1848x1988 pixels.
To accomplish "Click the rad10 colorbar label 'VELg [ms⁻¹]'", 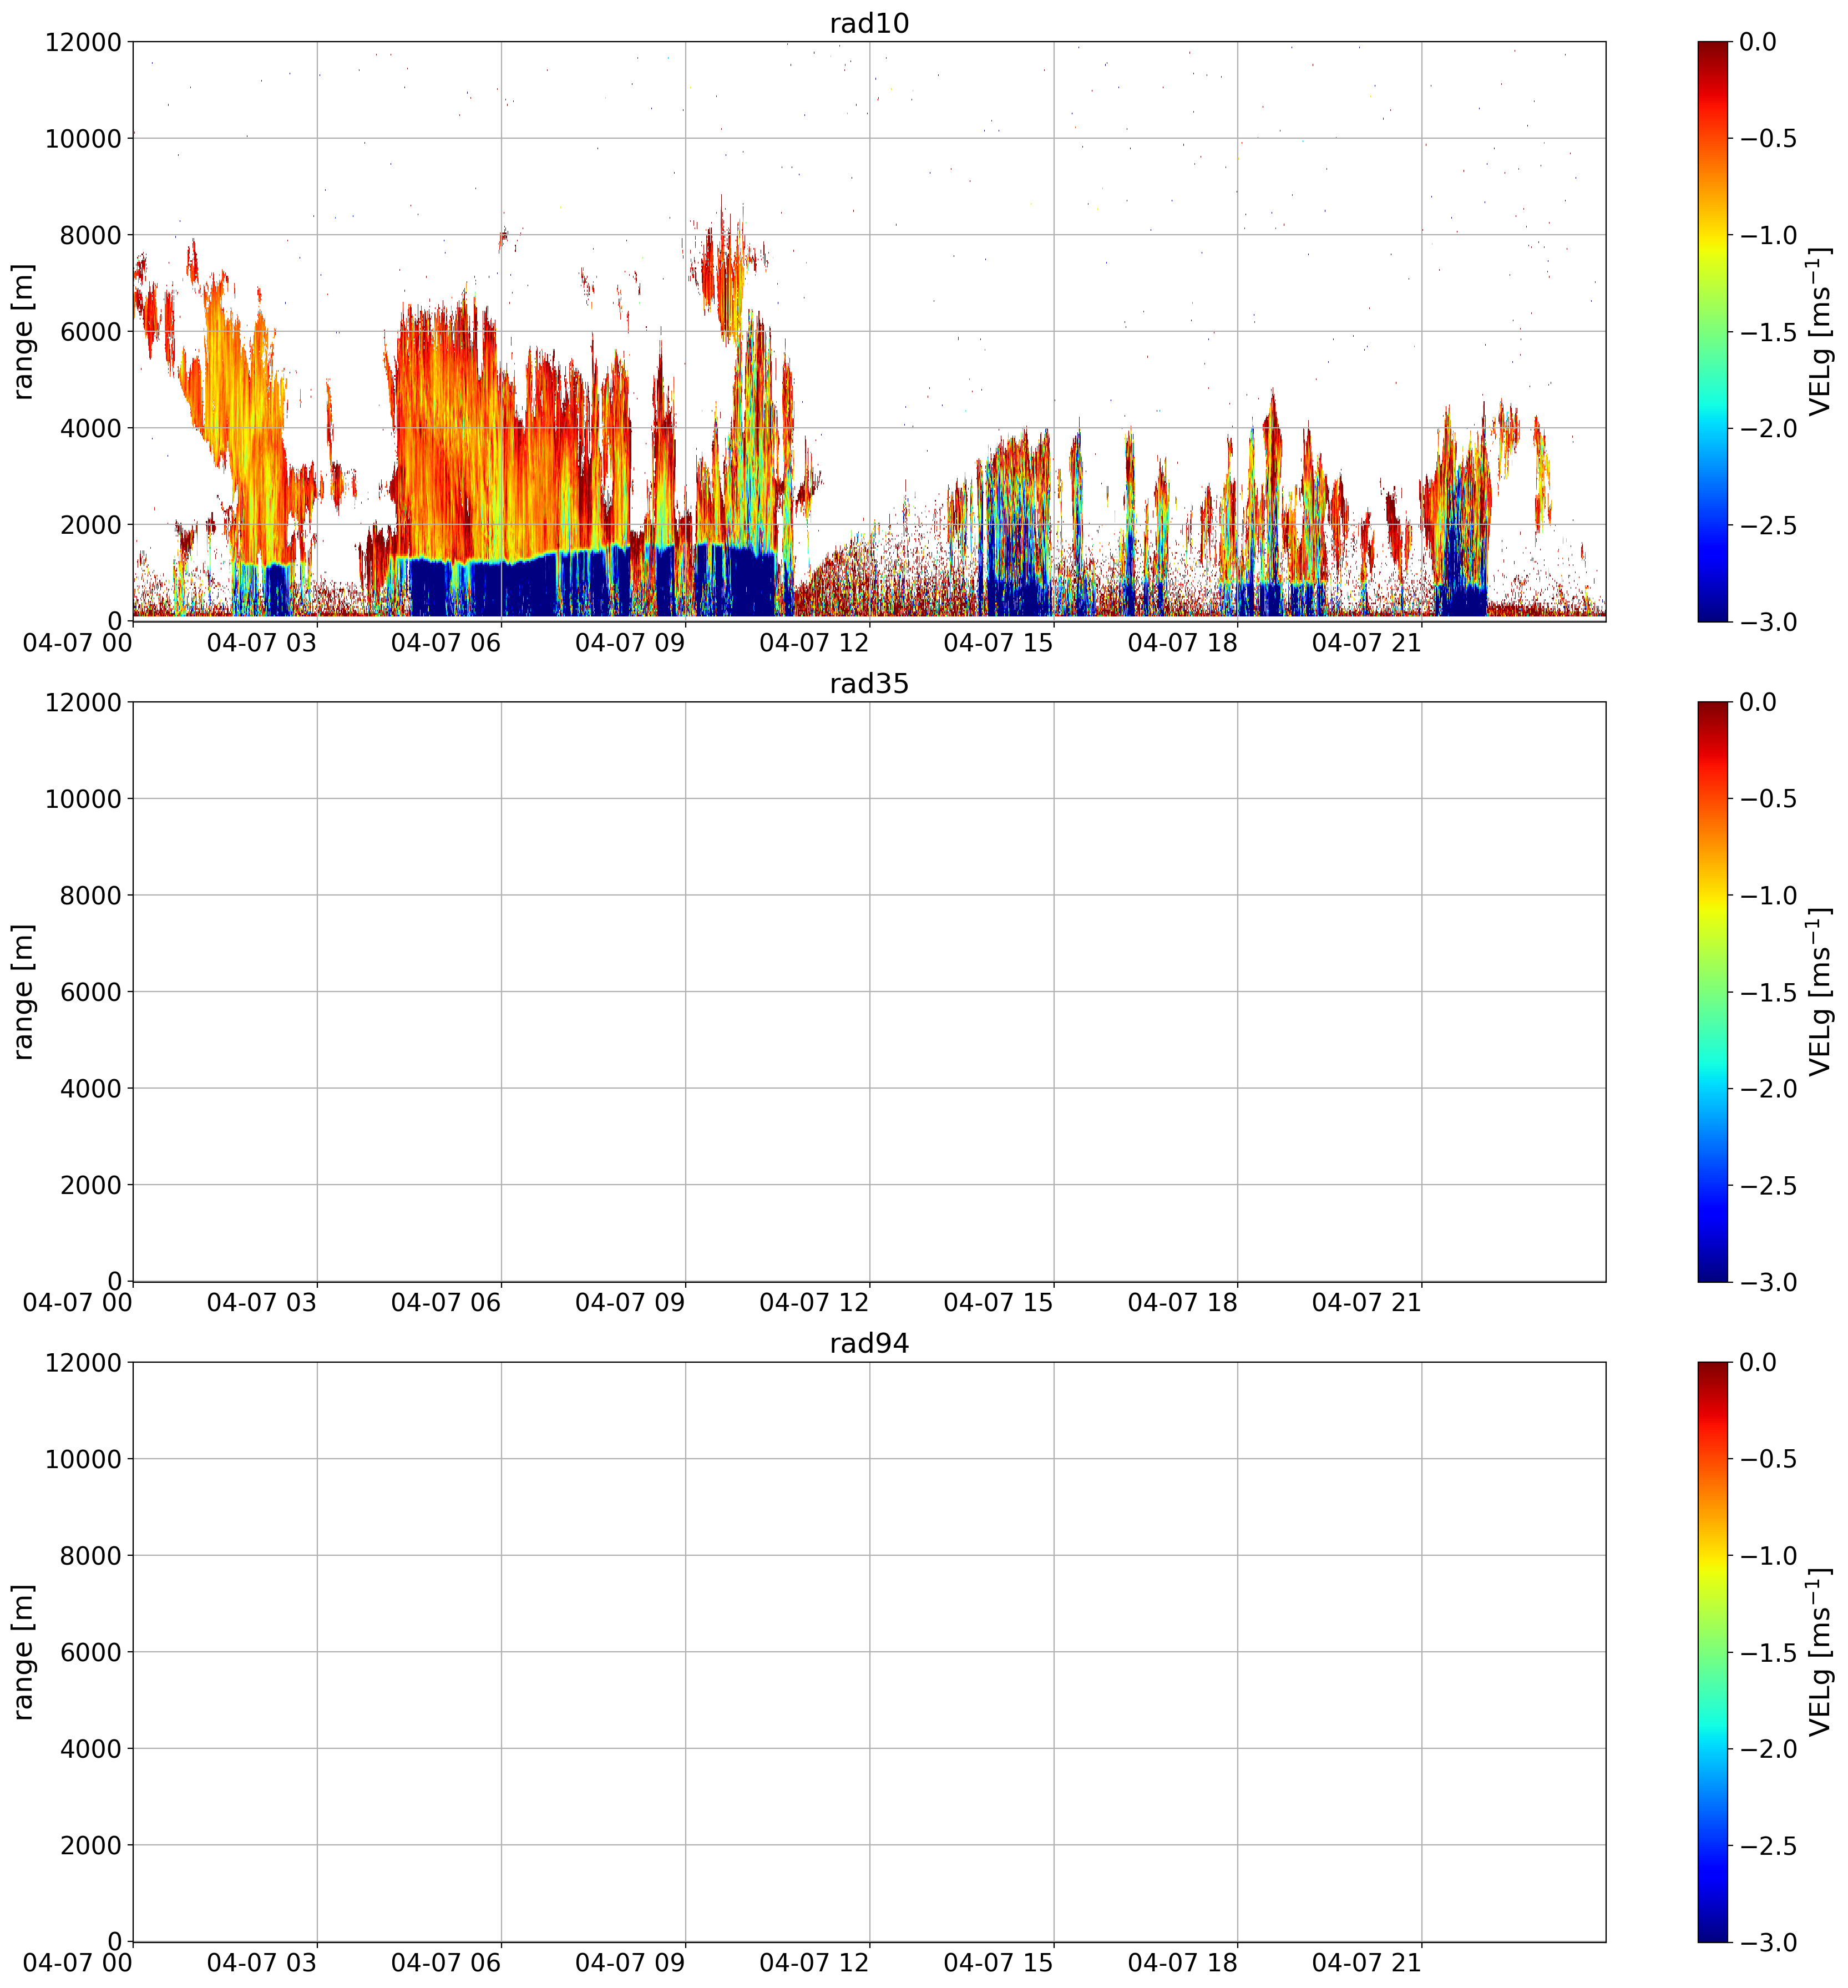I will point(1820,331).
